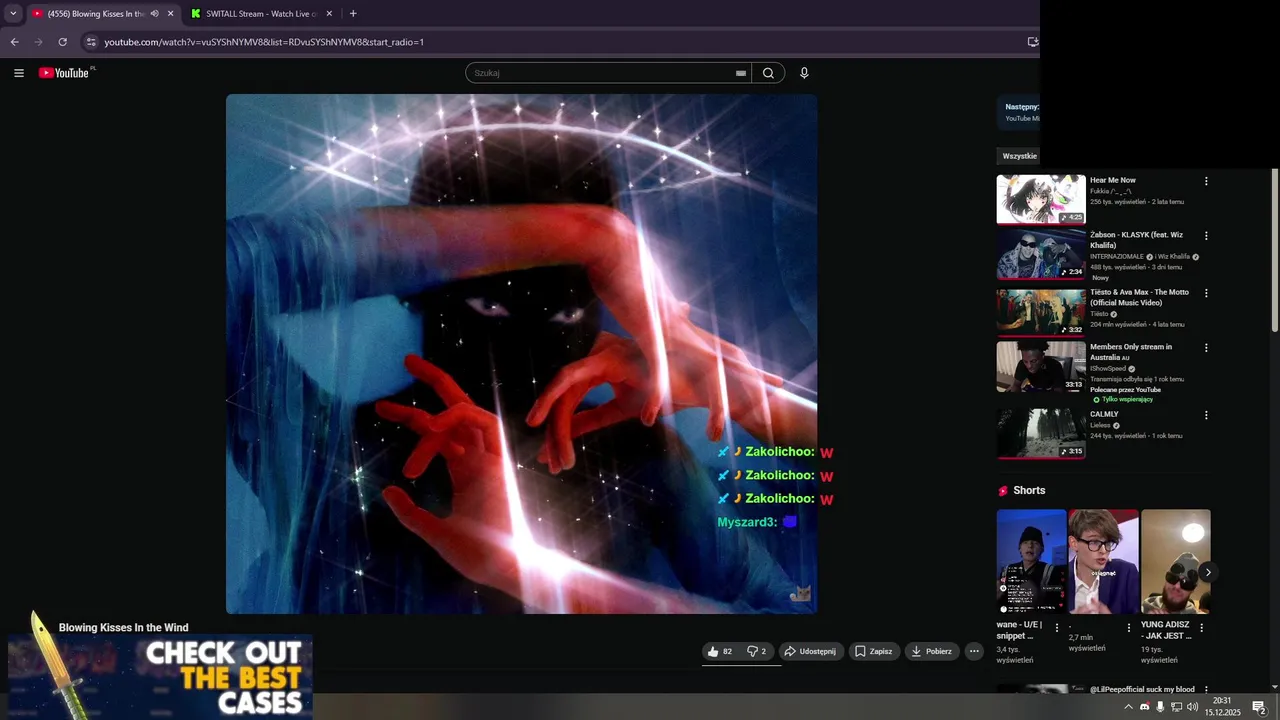Start voice search with the microphone icon
Viewport: 1280px width, 720px height.
pyautogui.click(x=804, y=73)
